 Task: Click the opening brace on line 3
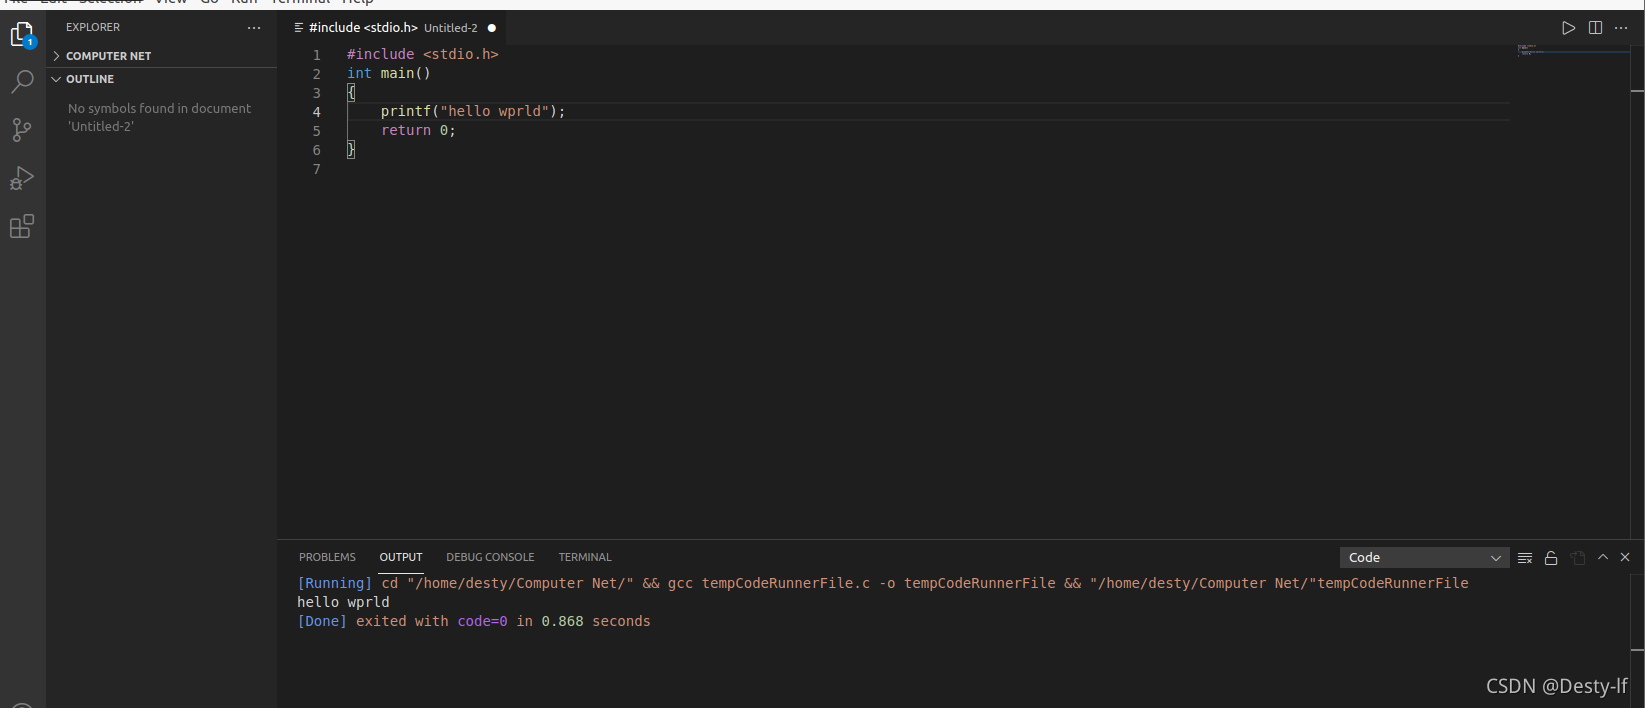(x=351, y=92)
